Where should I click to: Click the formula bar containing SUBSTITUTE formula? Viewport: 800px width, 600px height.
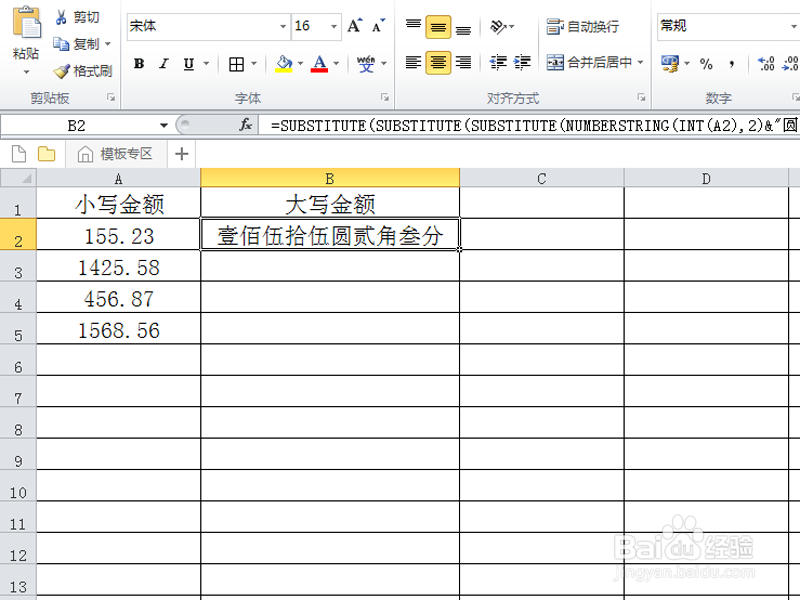[531, 125]
